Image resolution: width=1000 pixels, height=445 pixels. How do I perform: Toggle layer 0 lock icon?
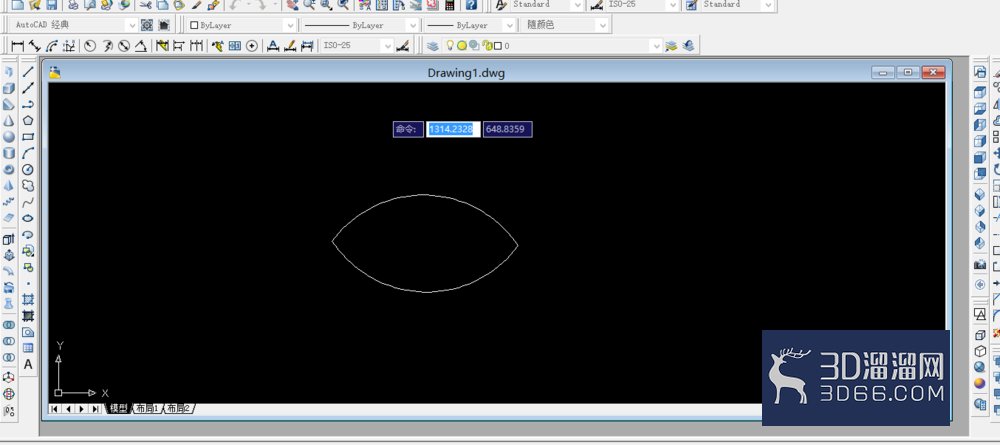pos(488,46)
